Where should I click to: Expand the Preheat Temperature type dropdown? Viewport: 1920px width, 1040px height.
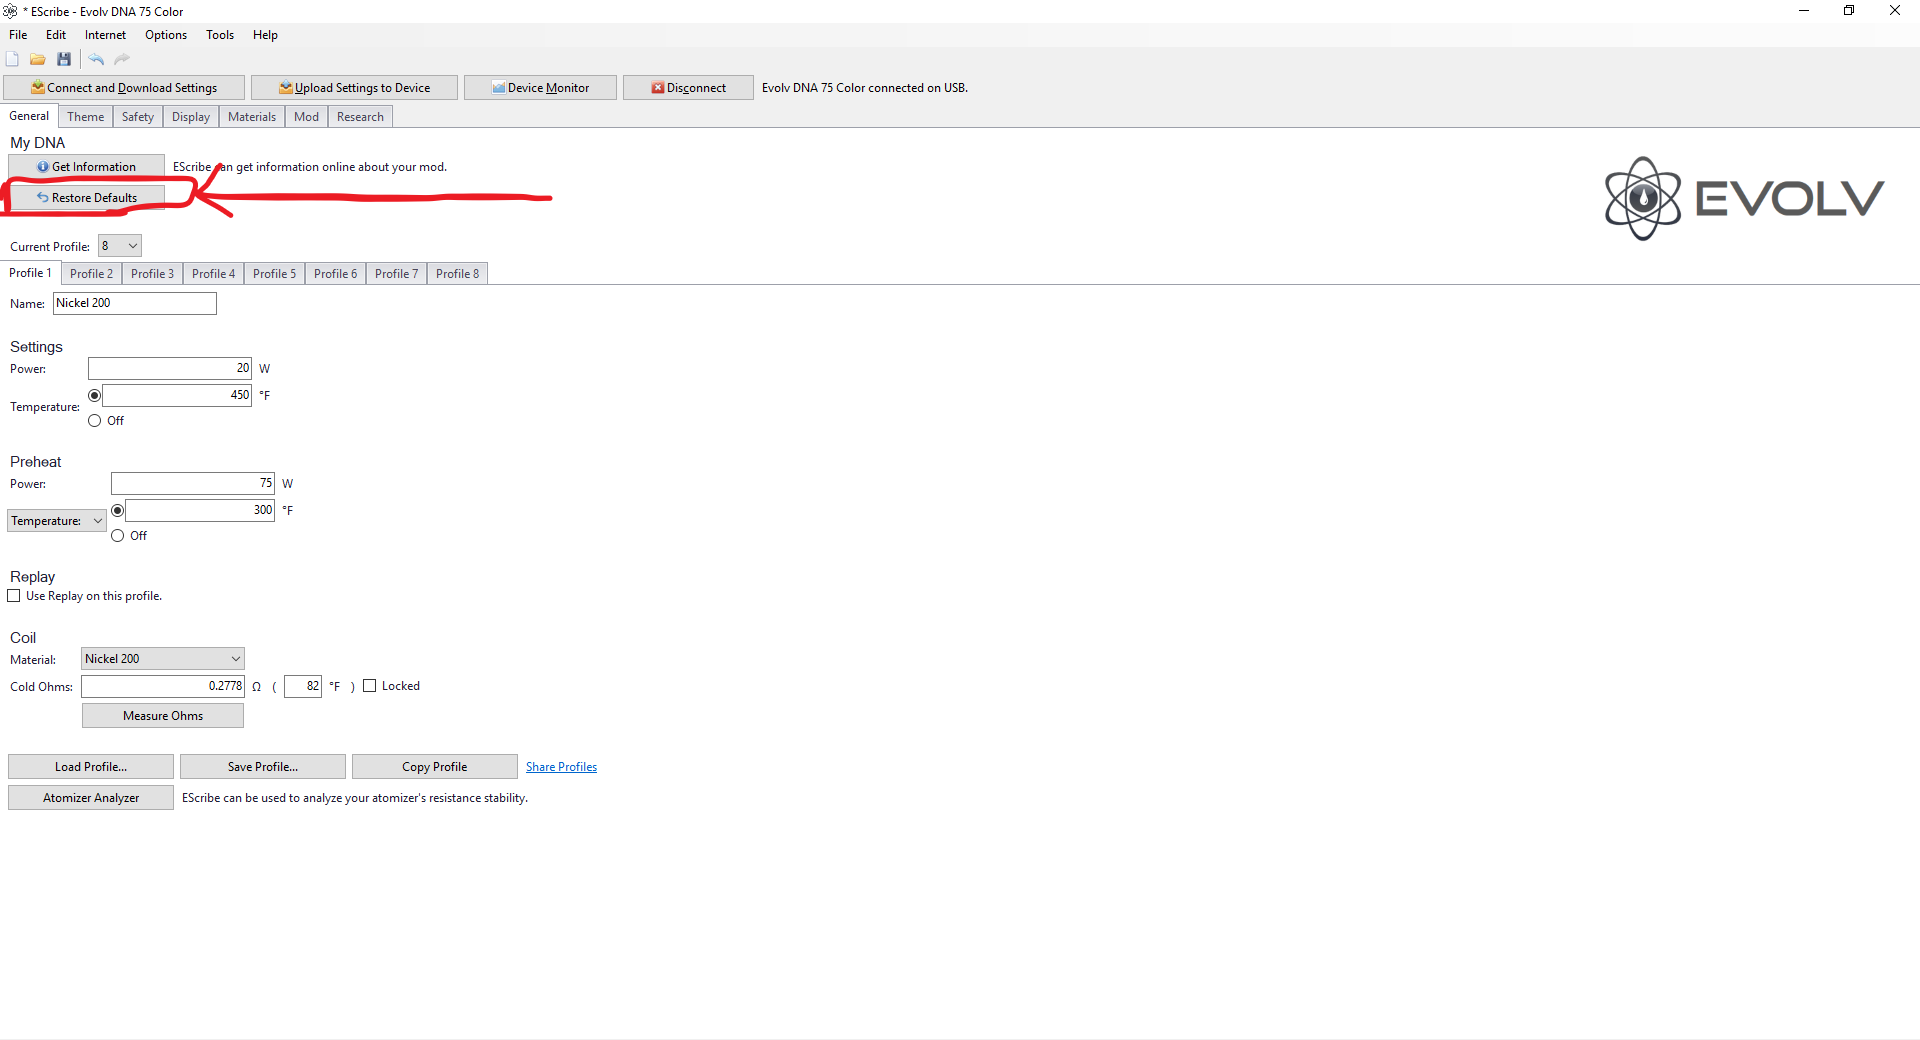click(x=57, y=521)
